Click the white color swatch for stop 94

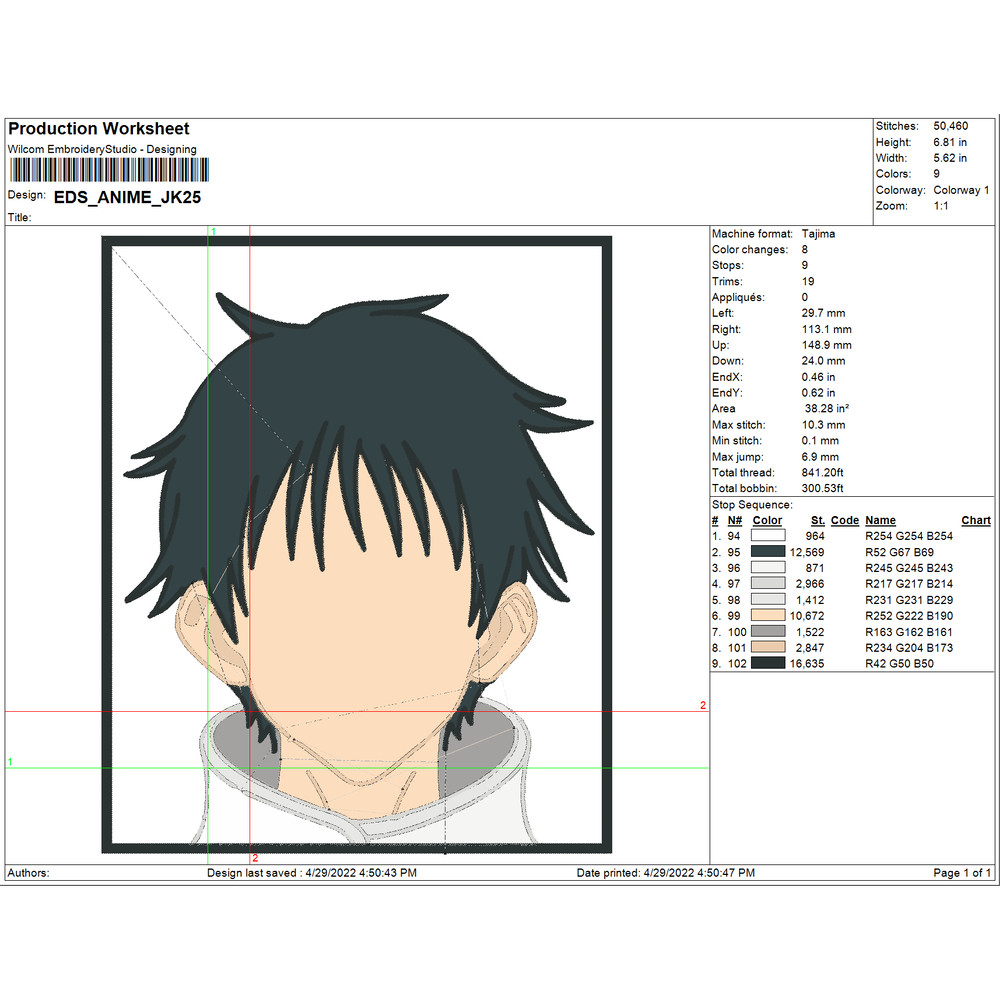(768, 536)
